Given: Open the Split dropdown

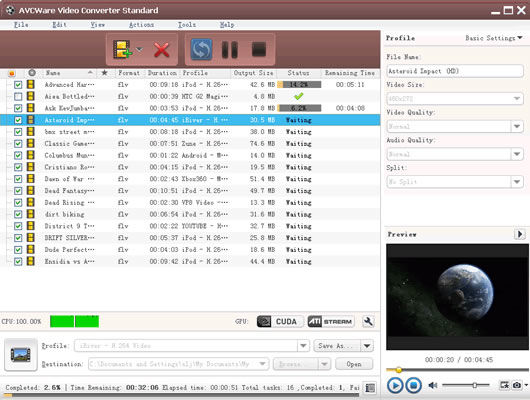Looking at the screenshot, I should tap(516, 182).
